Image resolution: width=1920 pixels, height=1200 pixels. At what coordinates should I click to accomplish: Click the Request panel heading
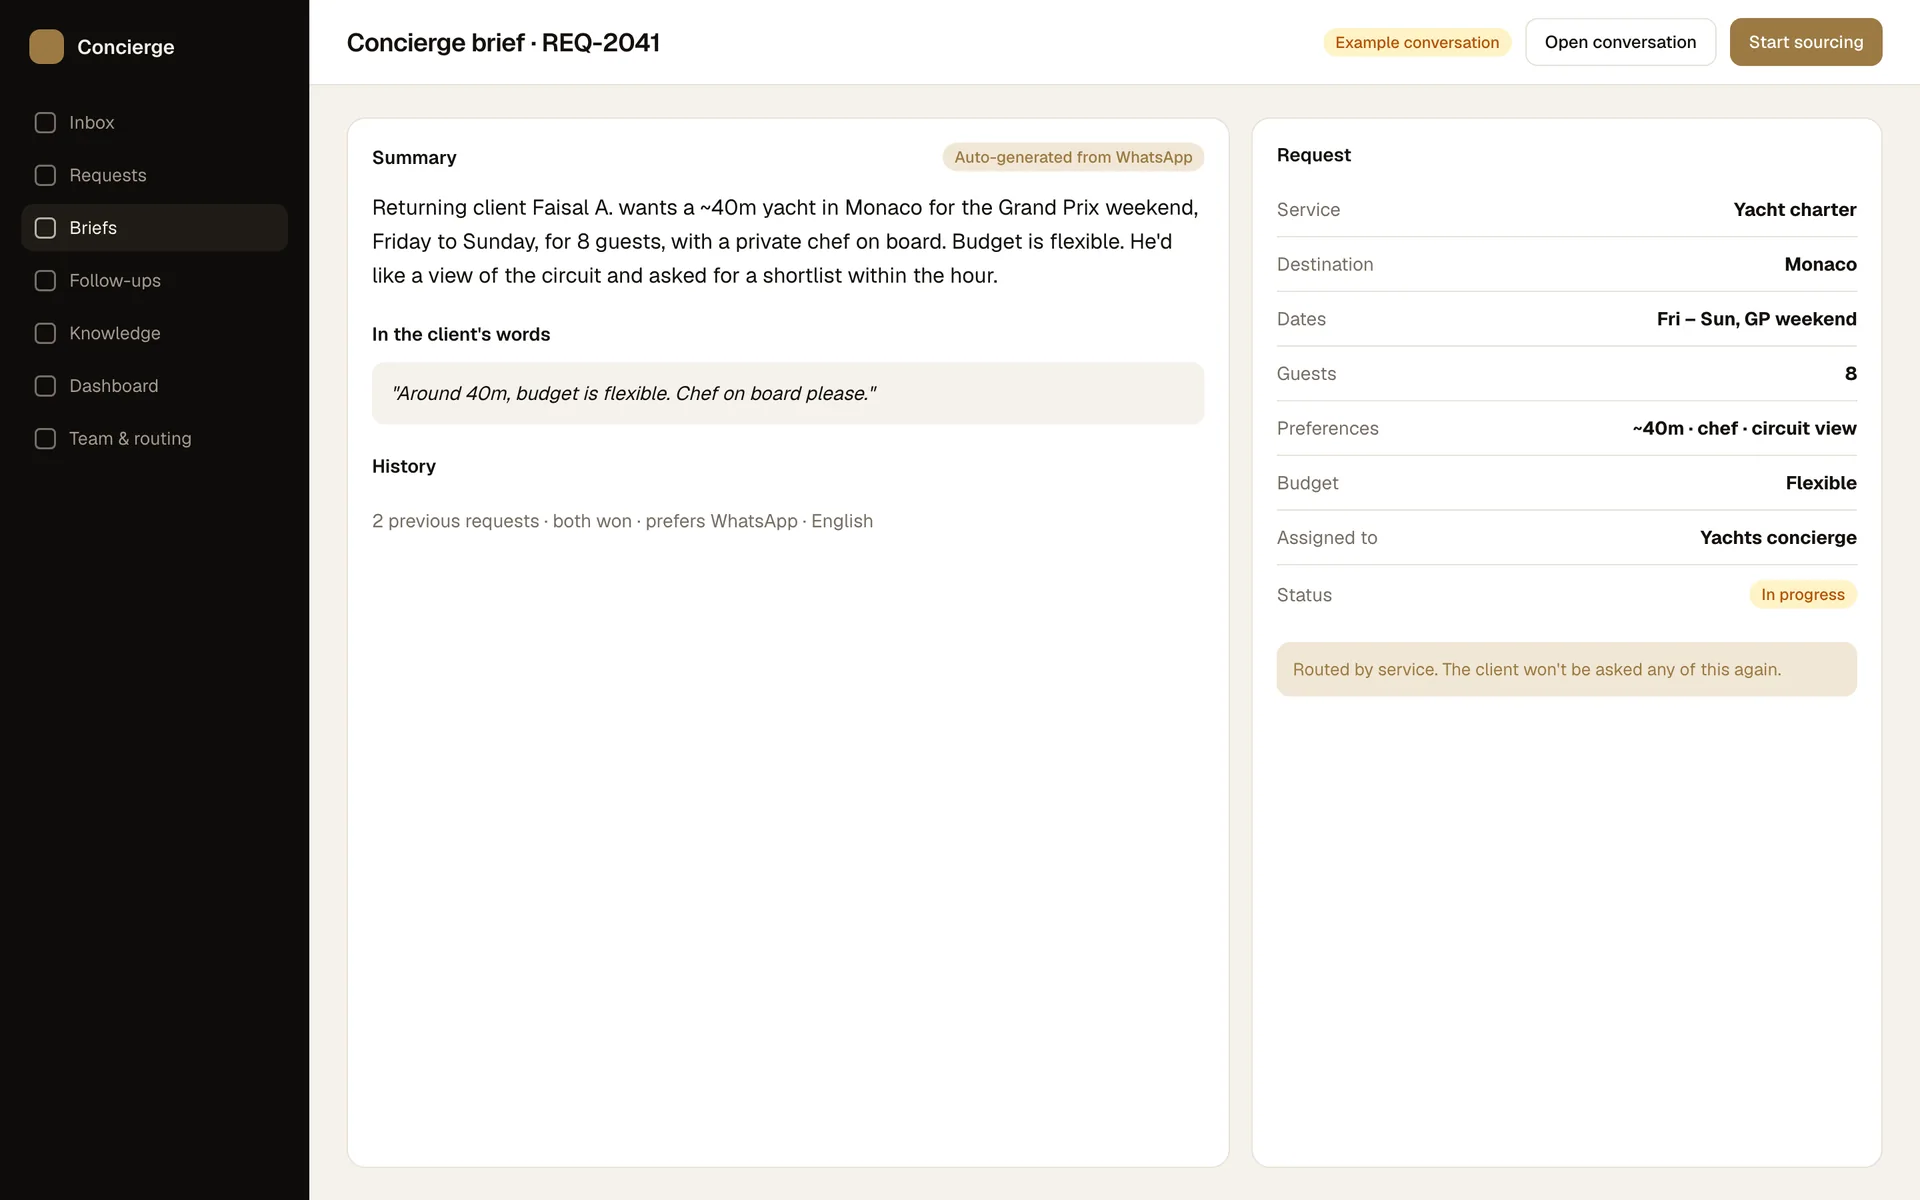click(1313, 155)
